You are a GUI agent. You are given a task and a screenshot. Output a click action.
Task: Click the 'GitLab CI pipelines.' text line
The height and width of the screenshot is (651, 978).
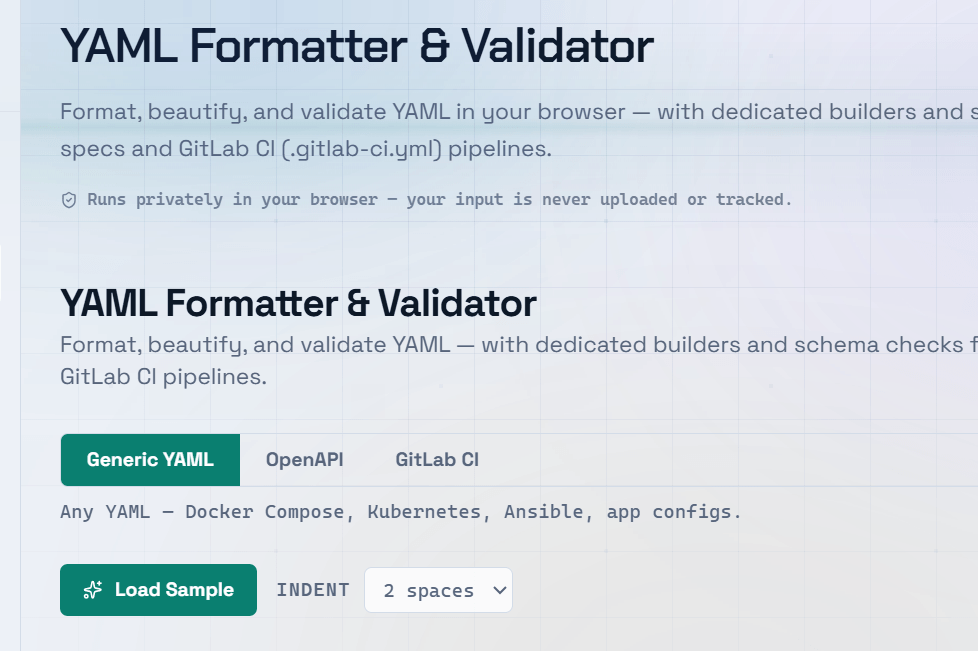[x=163, y=377]
